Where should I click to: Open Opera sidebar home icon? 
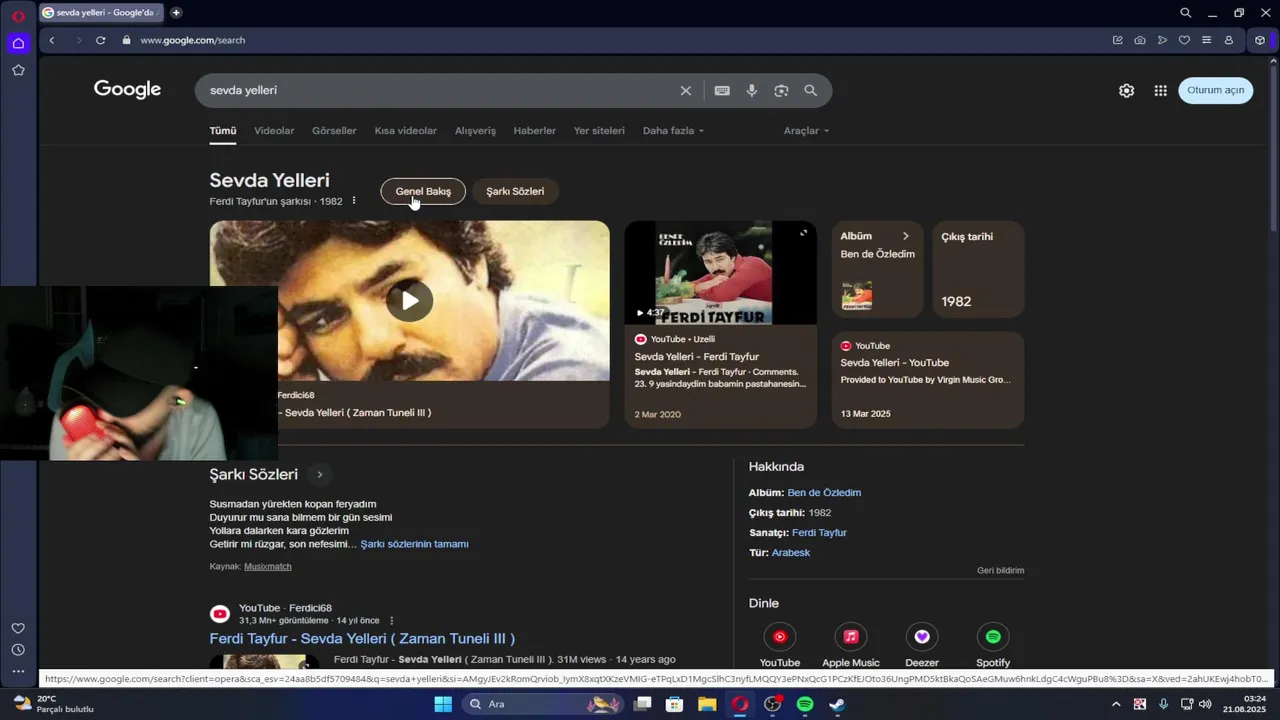[18, 43]
